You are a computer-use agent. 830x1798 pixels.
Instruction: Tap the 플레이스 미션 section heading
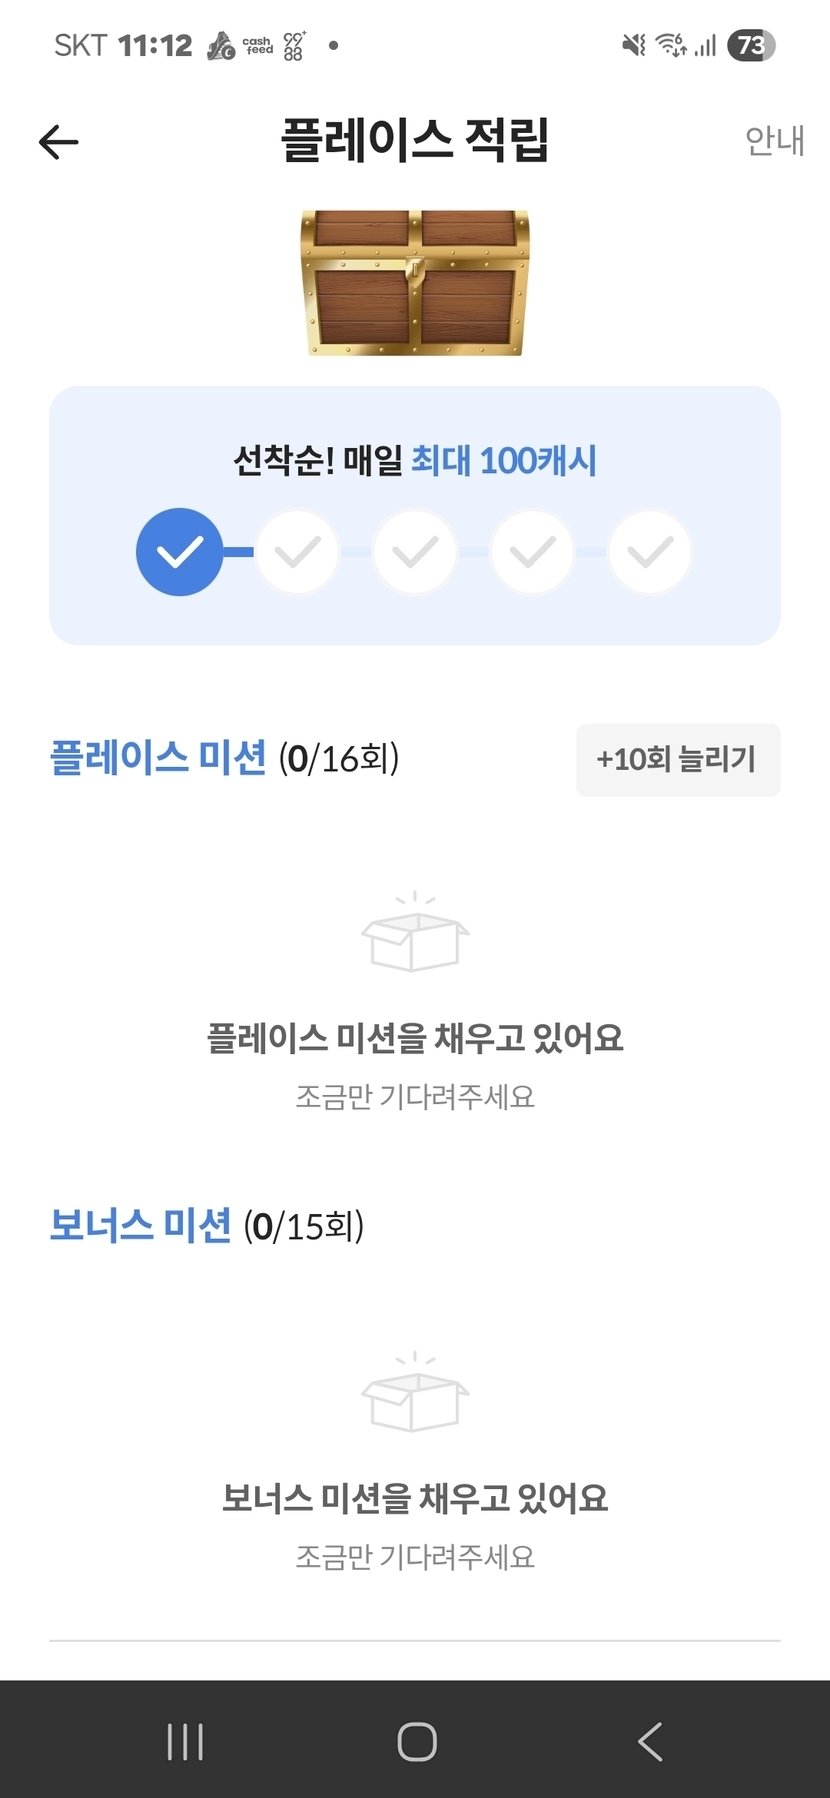click(158, 758)
